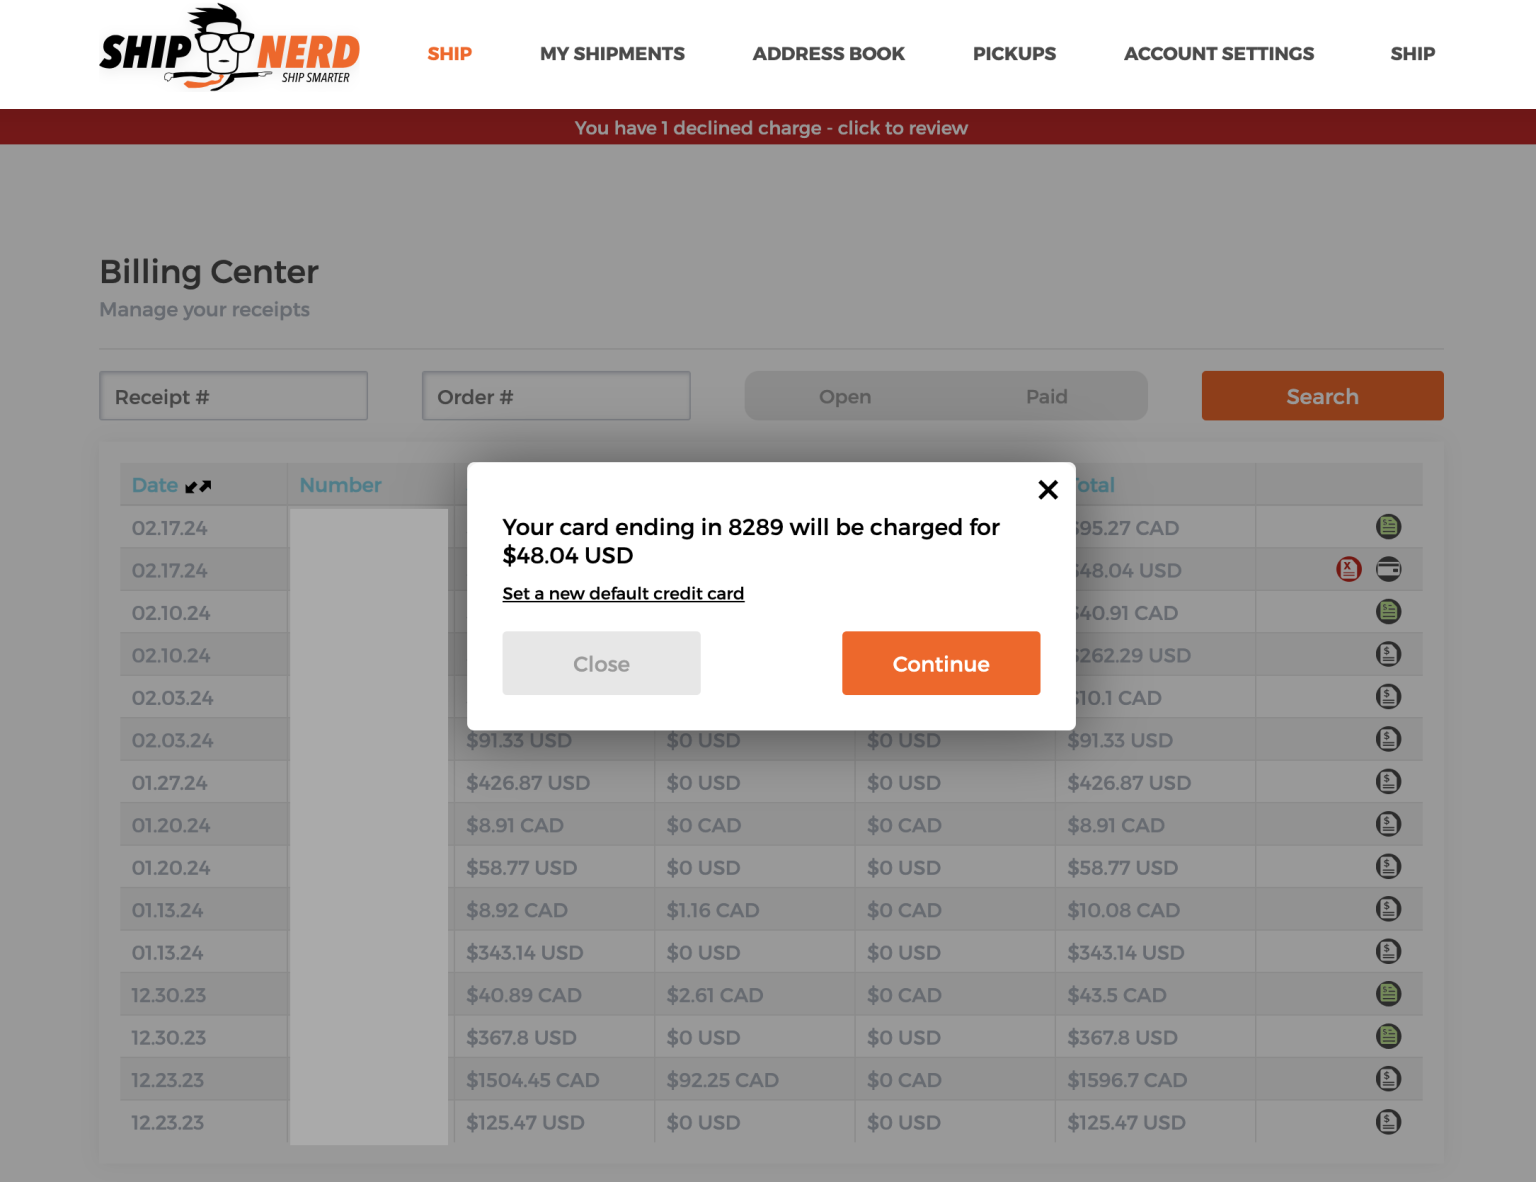Open the green receipt icon on the top 02.17.24 row

(x=1388, y=527)
